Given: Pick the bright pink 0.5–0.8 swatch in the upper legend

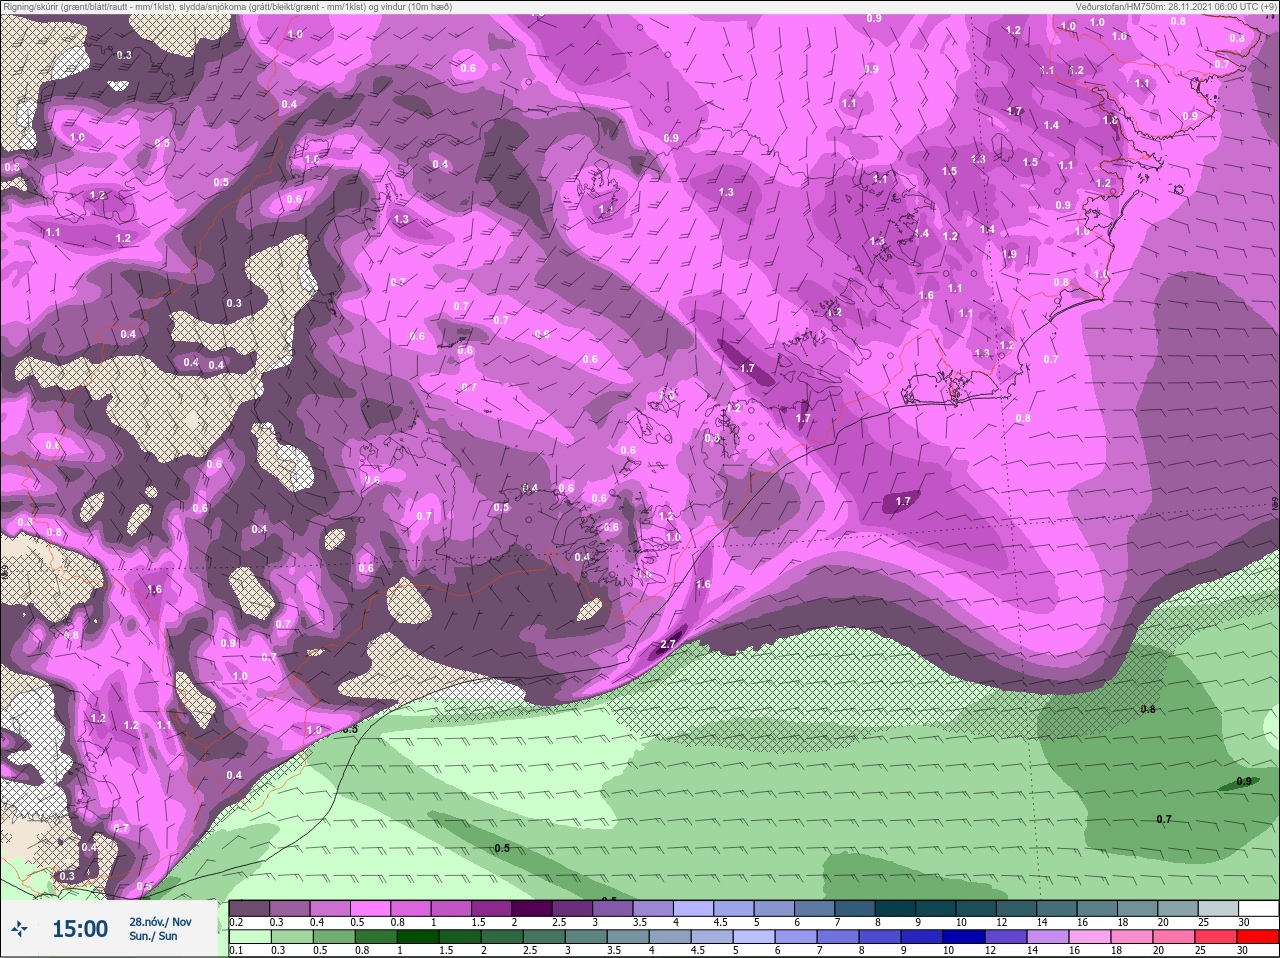Looking at the screenshot, I should [x=370, y=908].
